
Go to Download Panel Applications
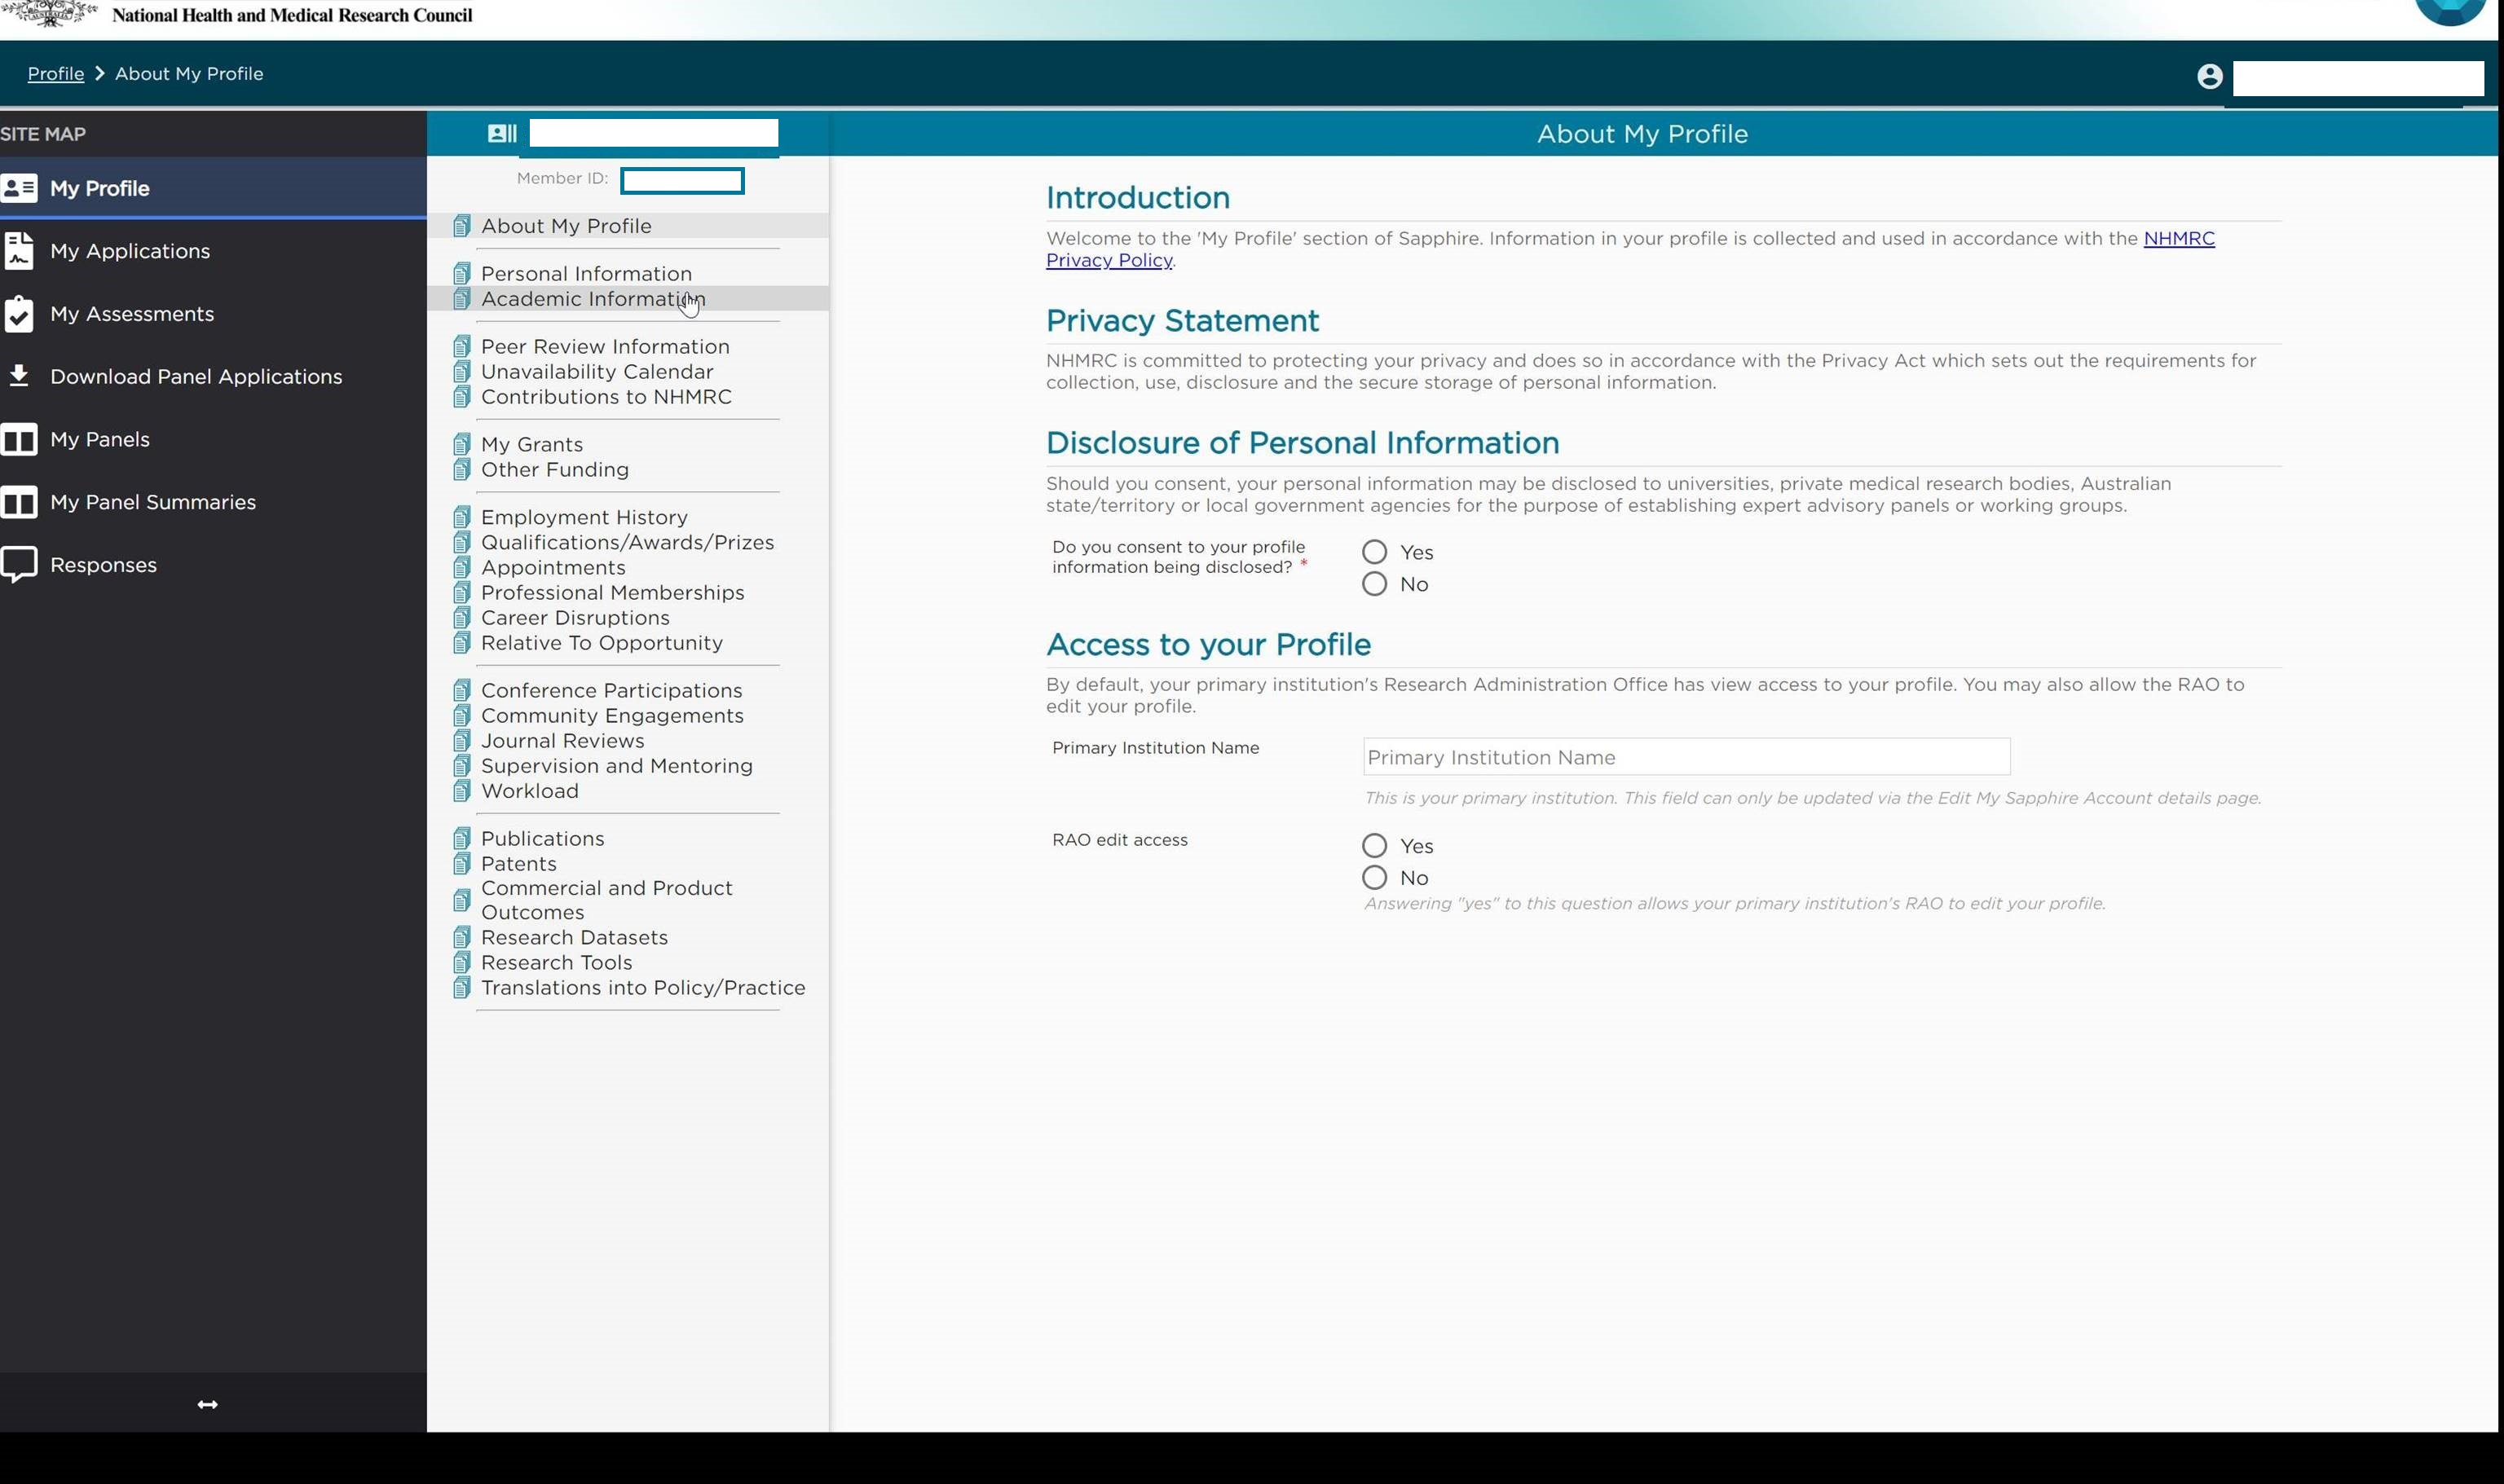tap(196, 377)
